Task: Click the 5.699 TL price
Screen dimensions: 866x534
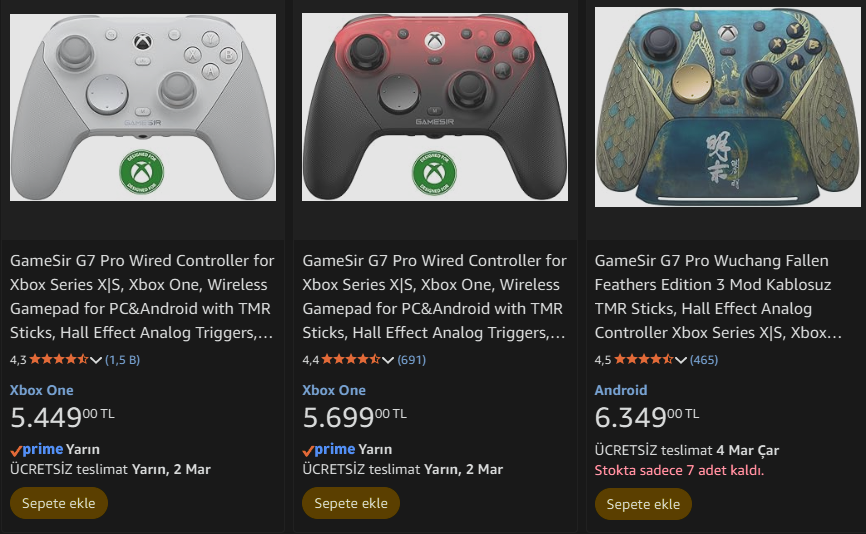Action: [x=355, y=417]
